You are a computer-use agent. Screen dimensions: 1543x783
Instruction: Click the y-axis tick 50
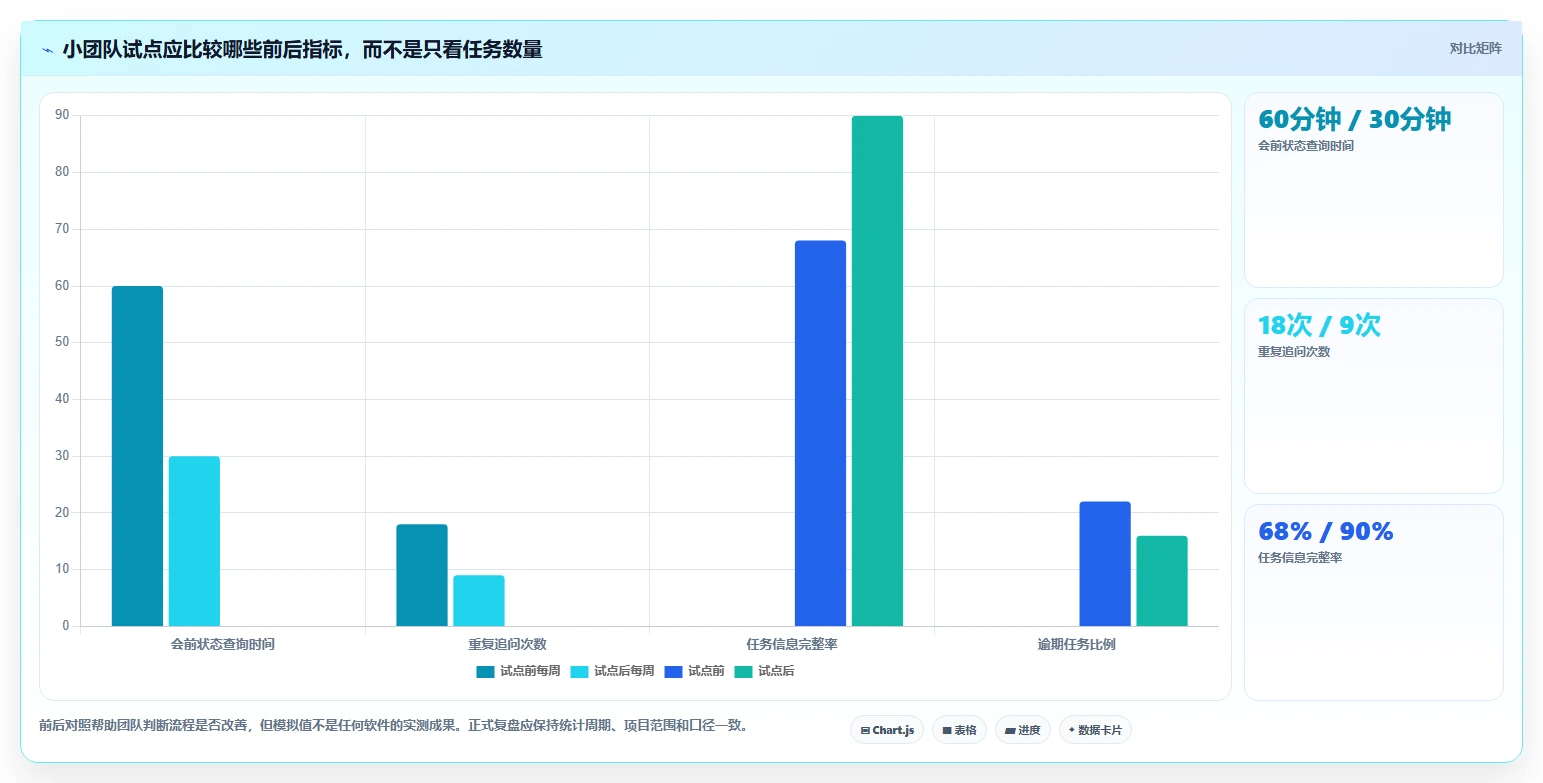coord(62,342)
